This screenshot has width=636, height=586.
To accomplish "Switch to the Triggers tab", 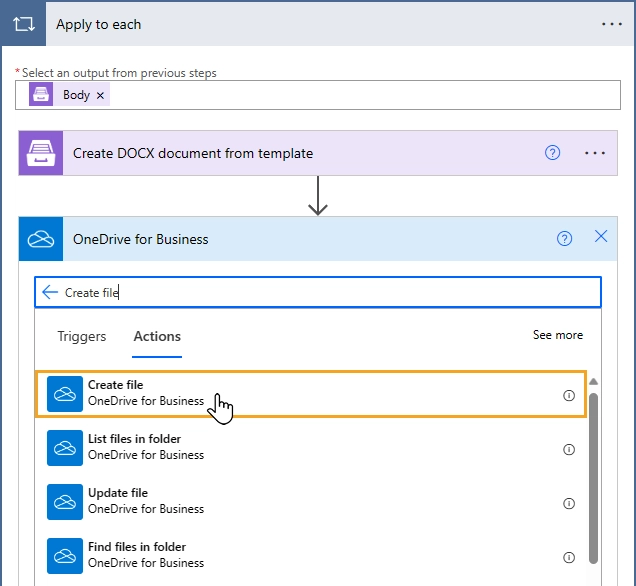I will pos(82,336).
